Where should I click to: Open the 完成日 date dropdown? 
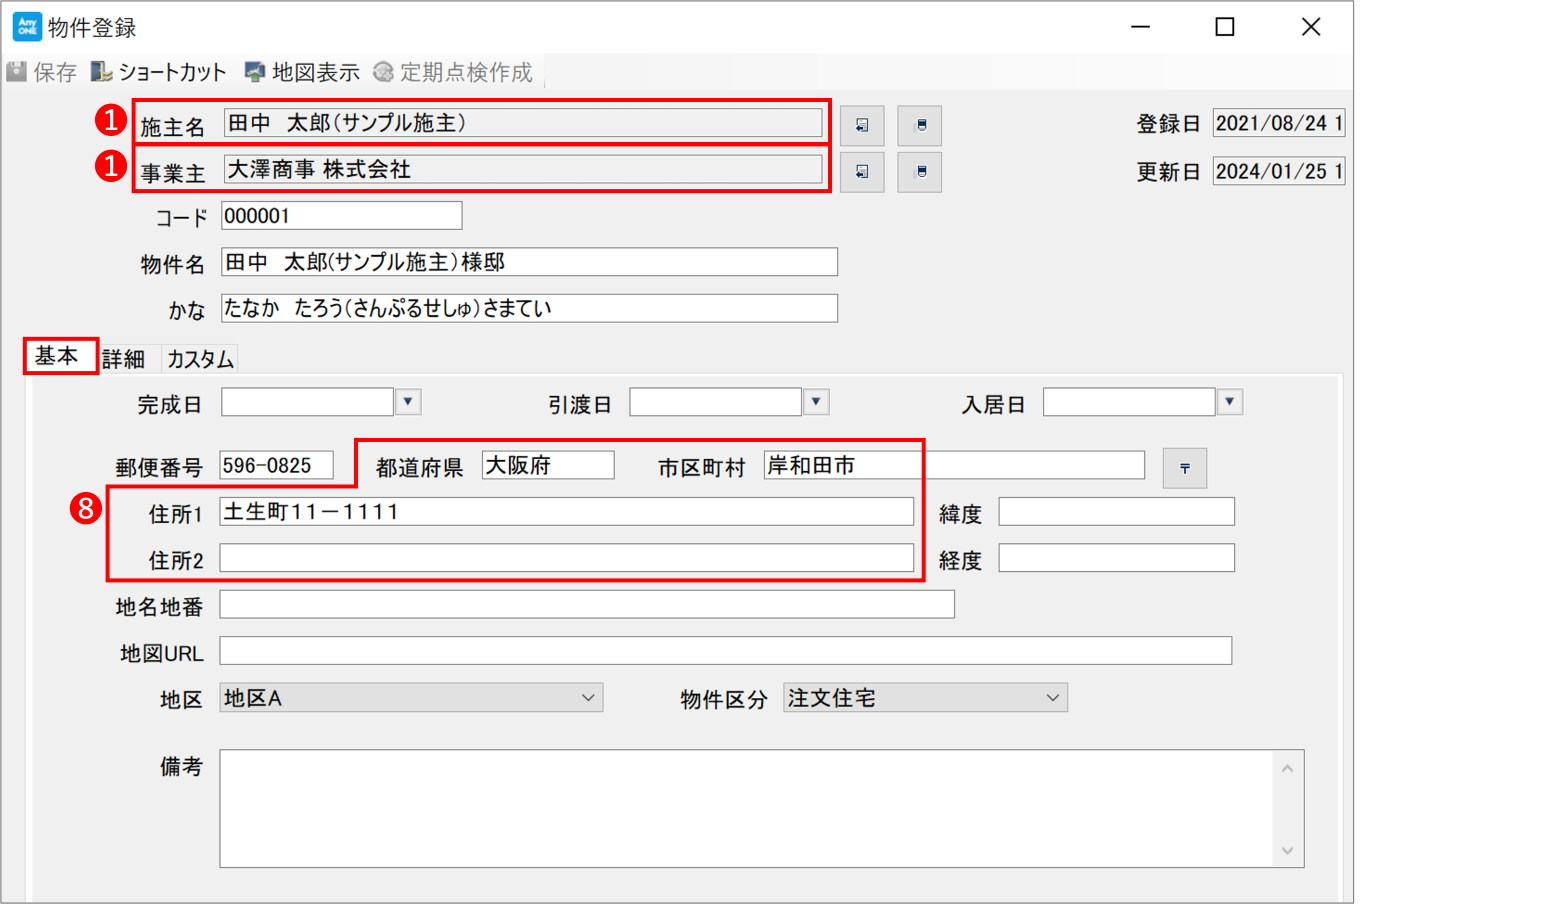408,402
